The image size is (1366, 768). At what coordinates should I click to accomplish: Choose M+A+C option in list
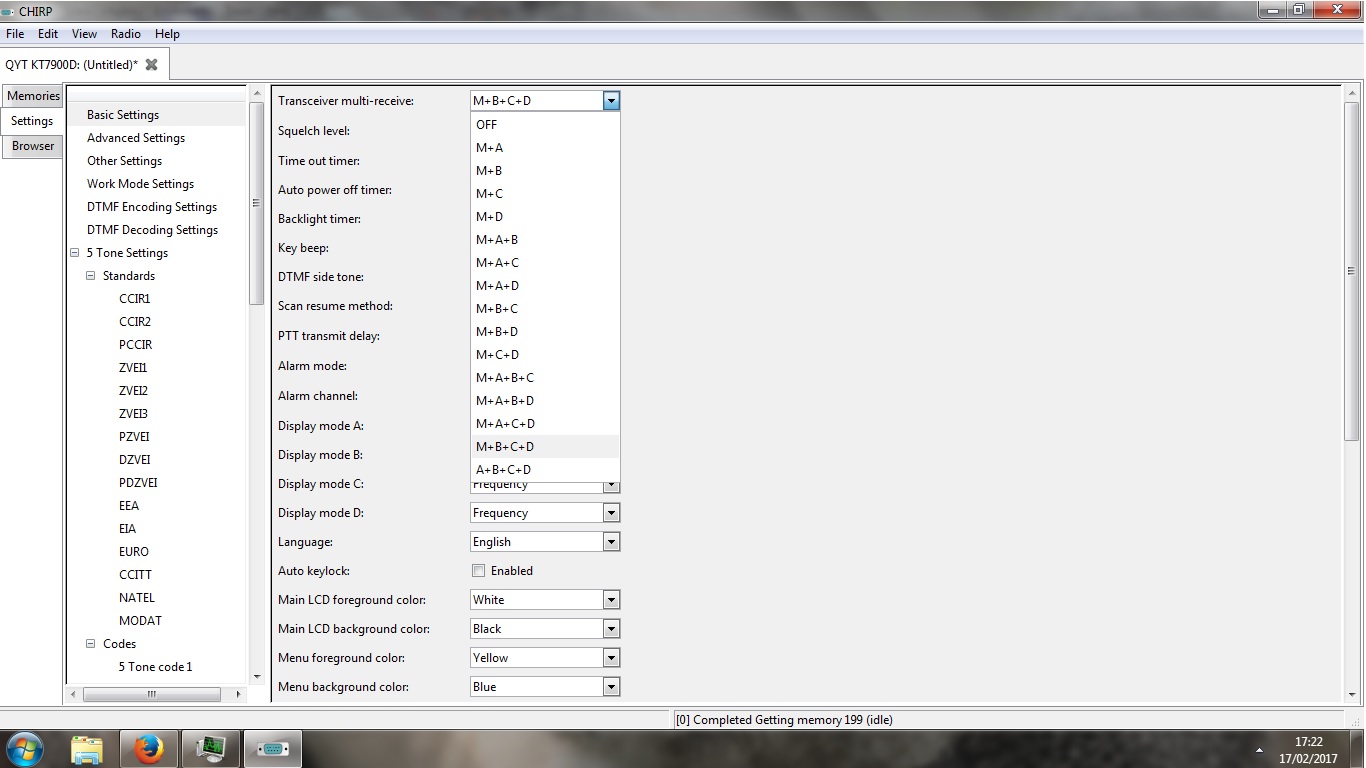545,263
